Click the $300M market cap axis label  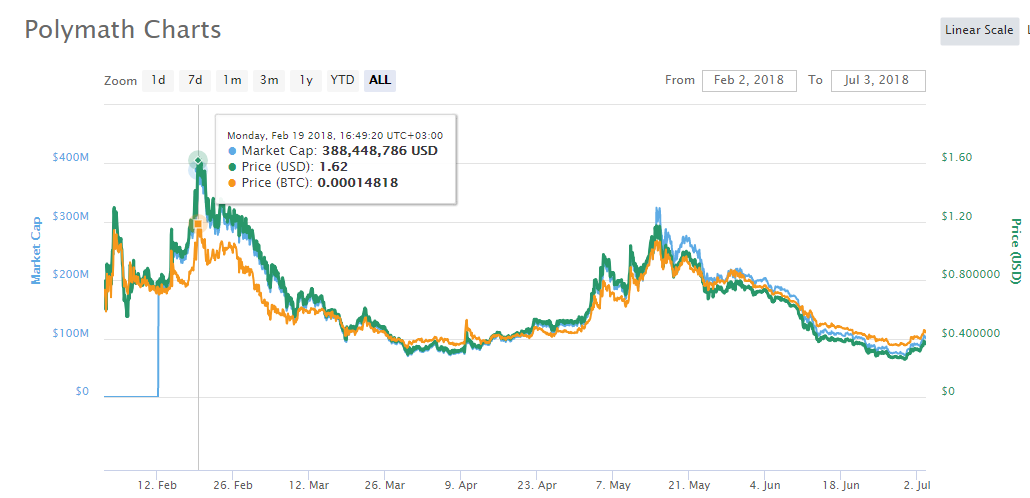pos(70,216)
